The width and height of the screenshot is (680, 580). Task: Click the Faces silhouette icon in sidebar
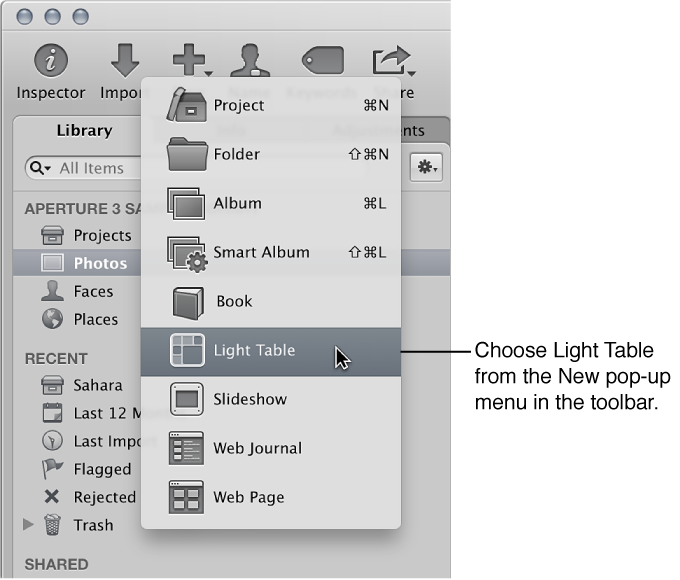52,291
